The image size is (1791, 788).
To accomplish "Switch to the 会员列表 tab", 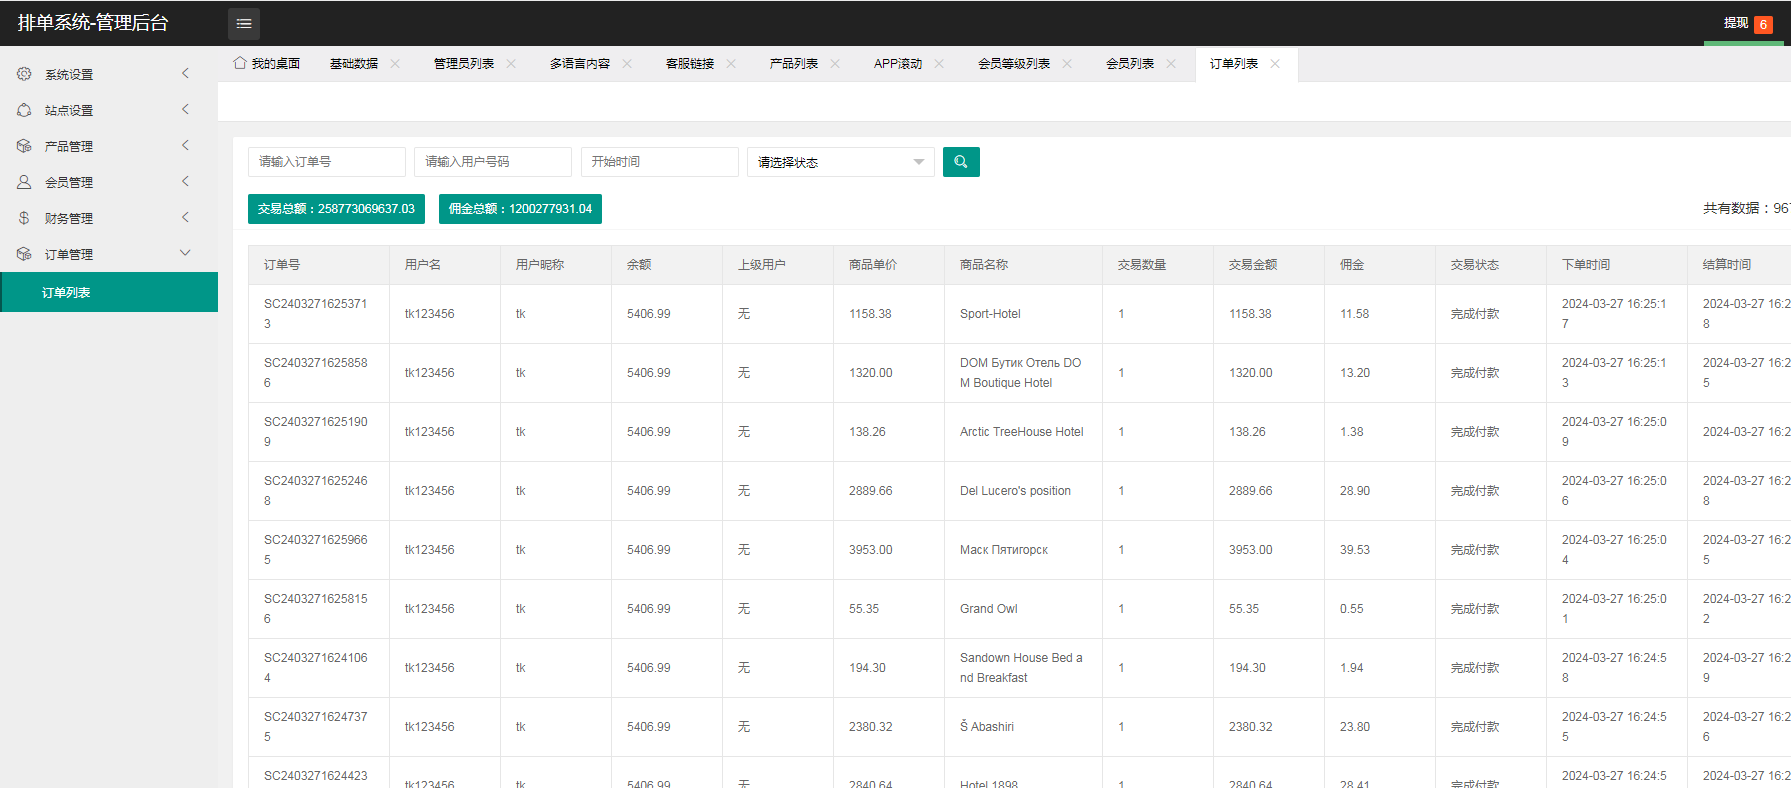I will click(x=1130, y=64).
